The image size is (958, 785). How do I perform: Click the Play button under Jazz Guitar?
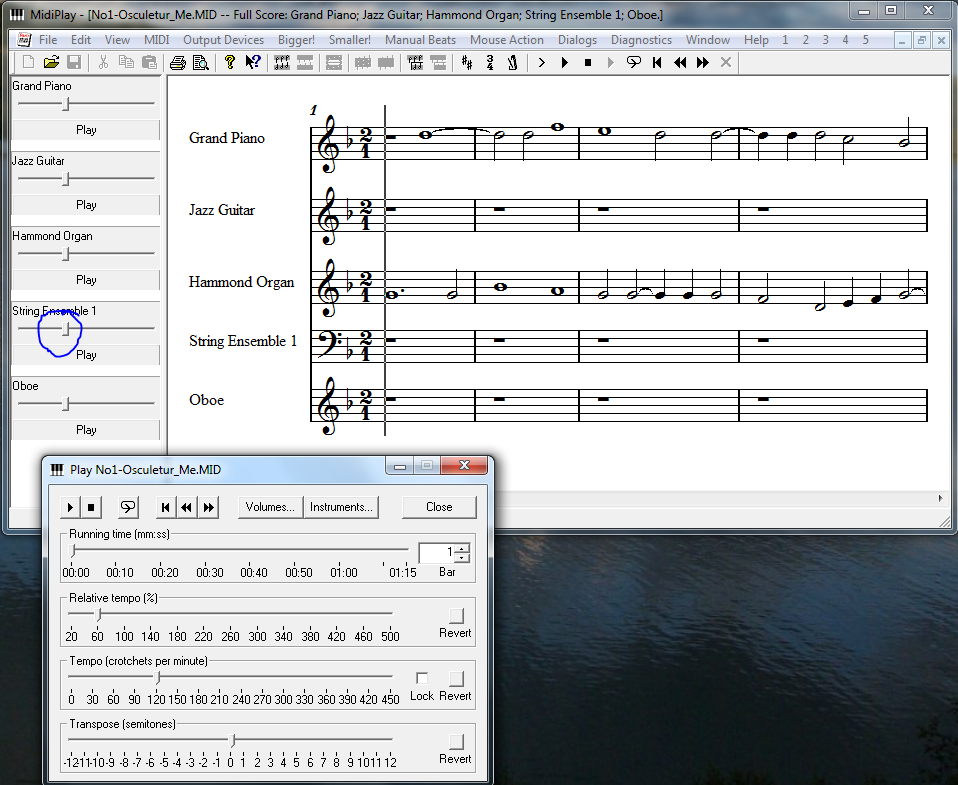[x=86, y=205]
